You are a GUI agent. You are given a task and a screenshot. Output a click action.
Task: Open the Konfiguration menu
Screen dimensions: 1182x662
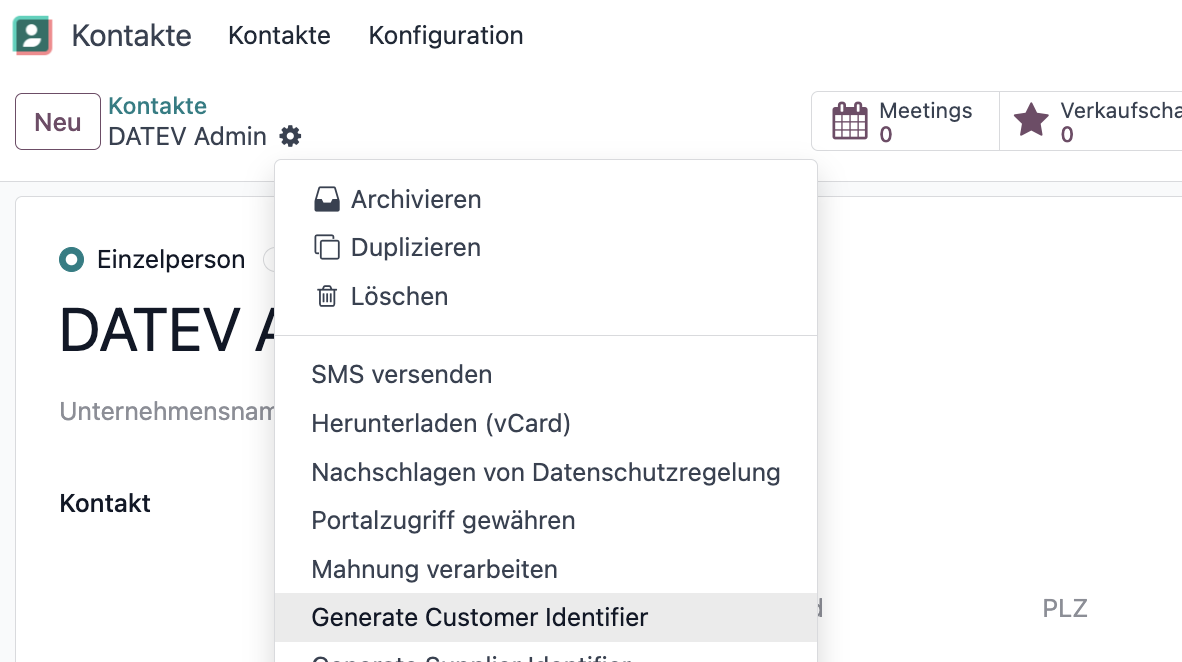[446, 35]
